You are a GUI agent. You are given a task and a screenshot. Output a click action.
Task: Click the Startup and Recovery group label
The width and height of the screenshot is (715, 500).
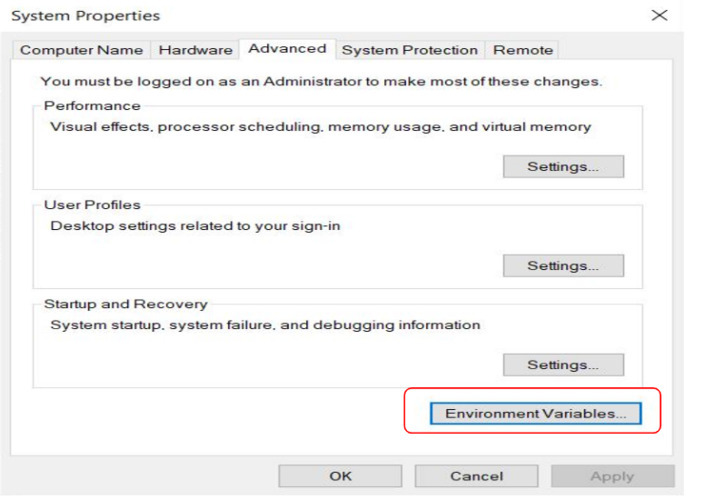(125, 304)
